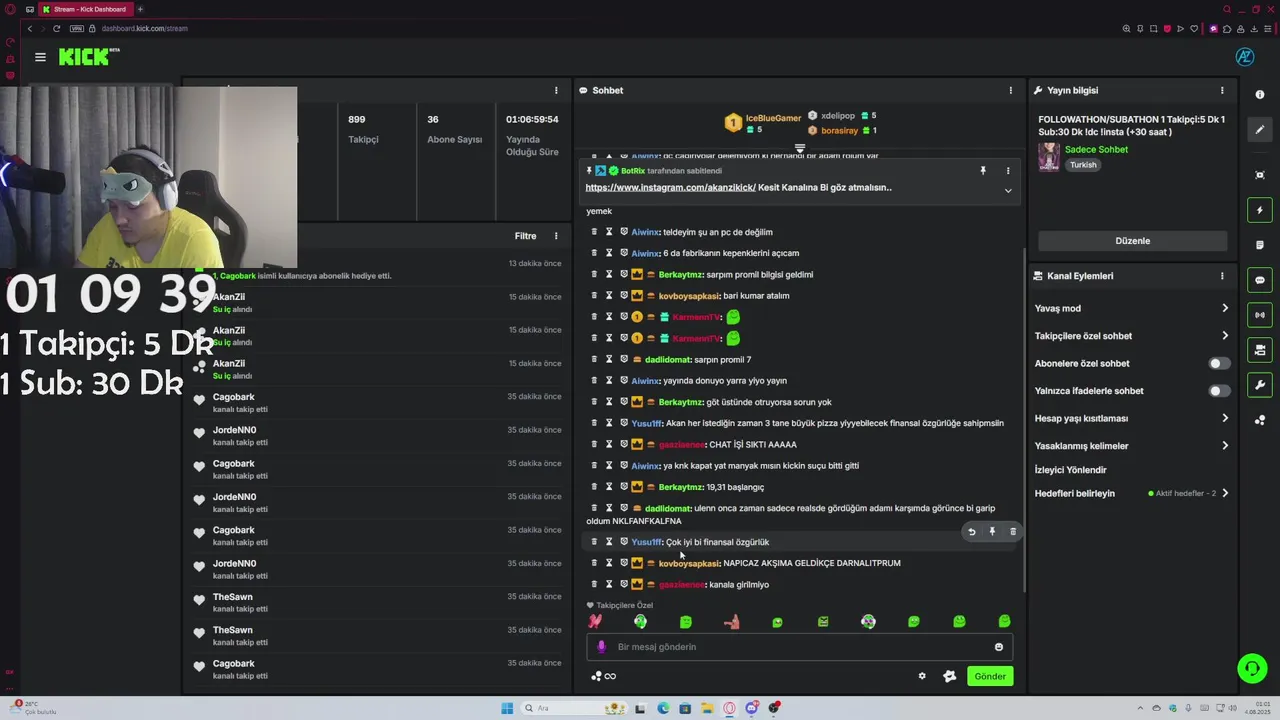Click reply arrow on Yusu1ff's finansal özgürlük message
1280x720 pixels.
(x=971, y=532)
